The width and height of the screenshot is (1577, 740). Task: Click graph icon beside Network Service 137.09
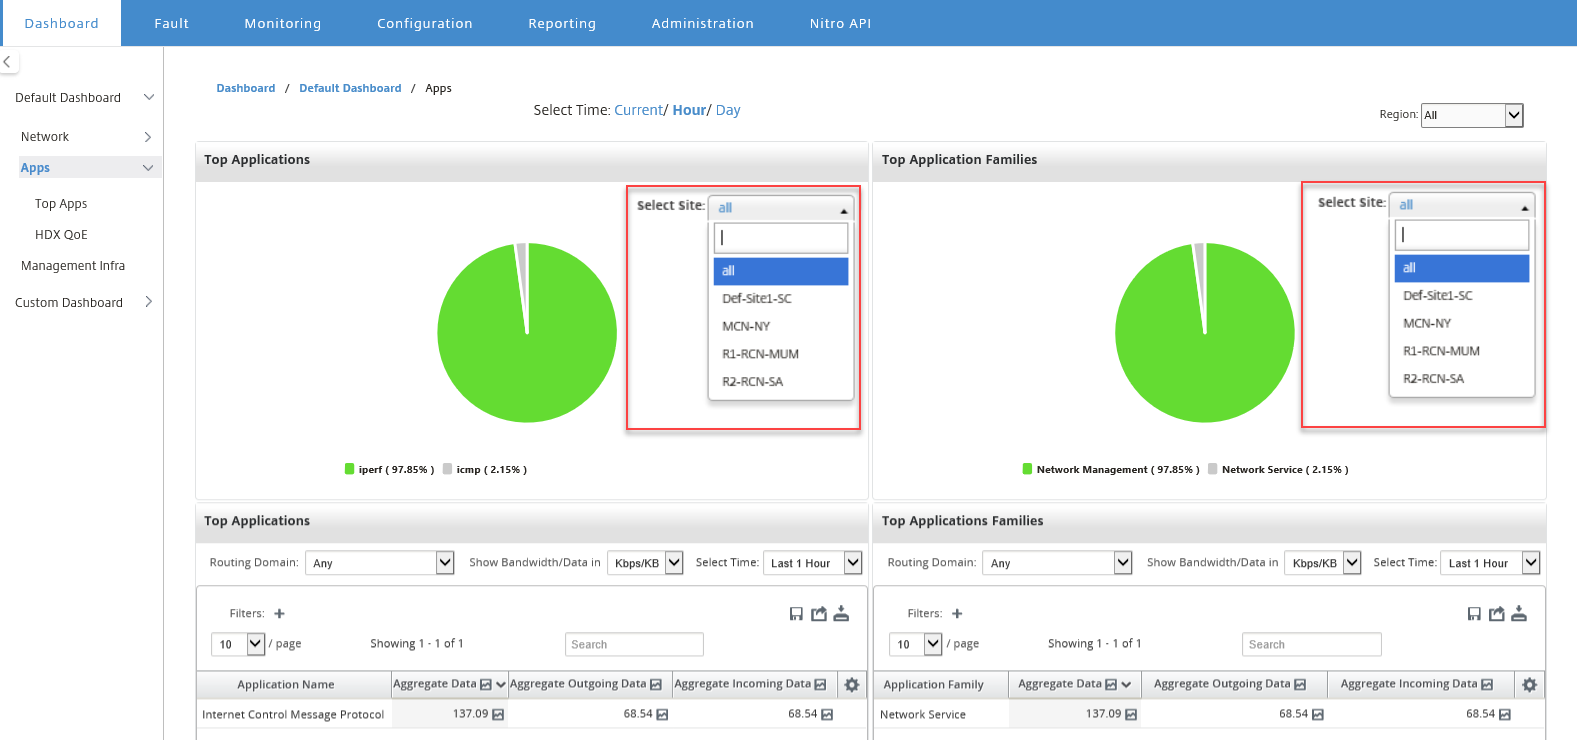pyautogui.click(x=1131, y=715)
